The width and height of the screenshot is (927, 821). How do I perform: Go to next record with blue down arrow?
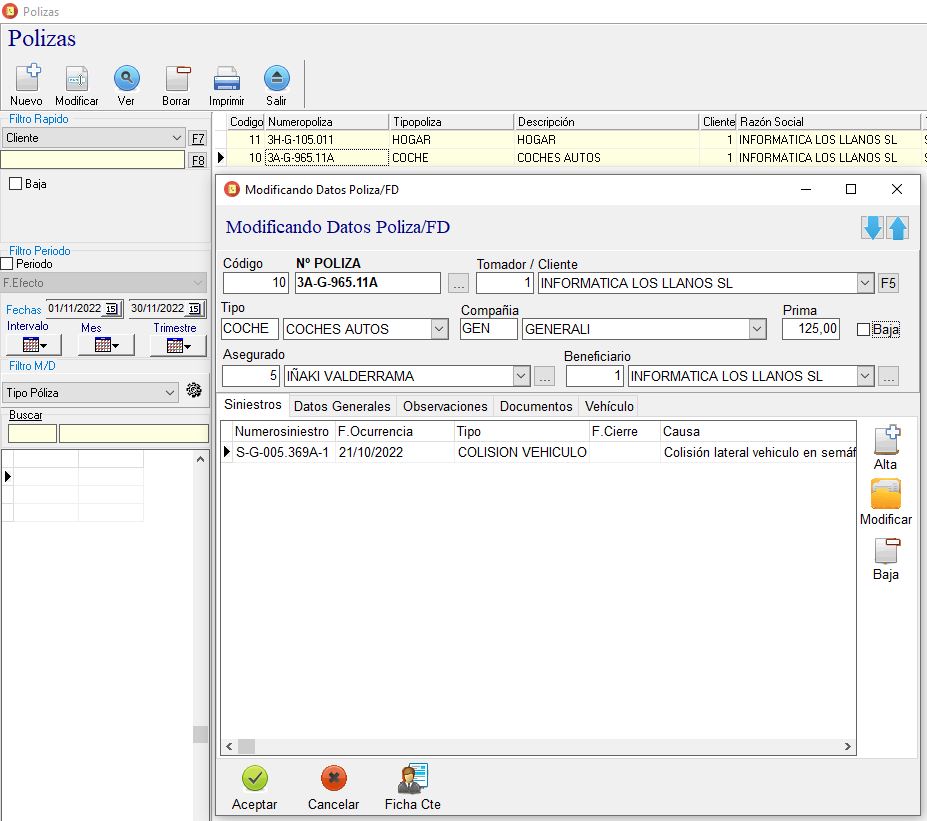tap(872, 228)
